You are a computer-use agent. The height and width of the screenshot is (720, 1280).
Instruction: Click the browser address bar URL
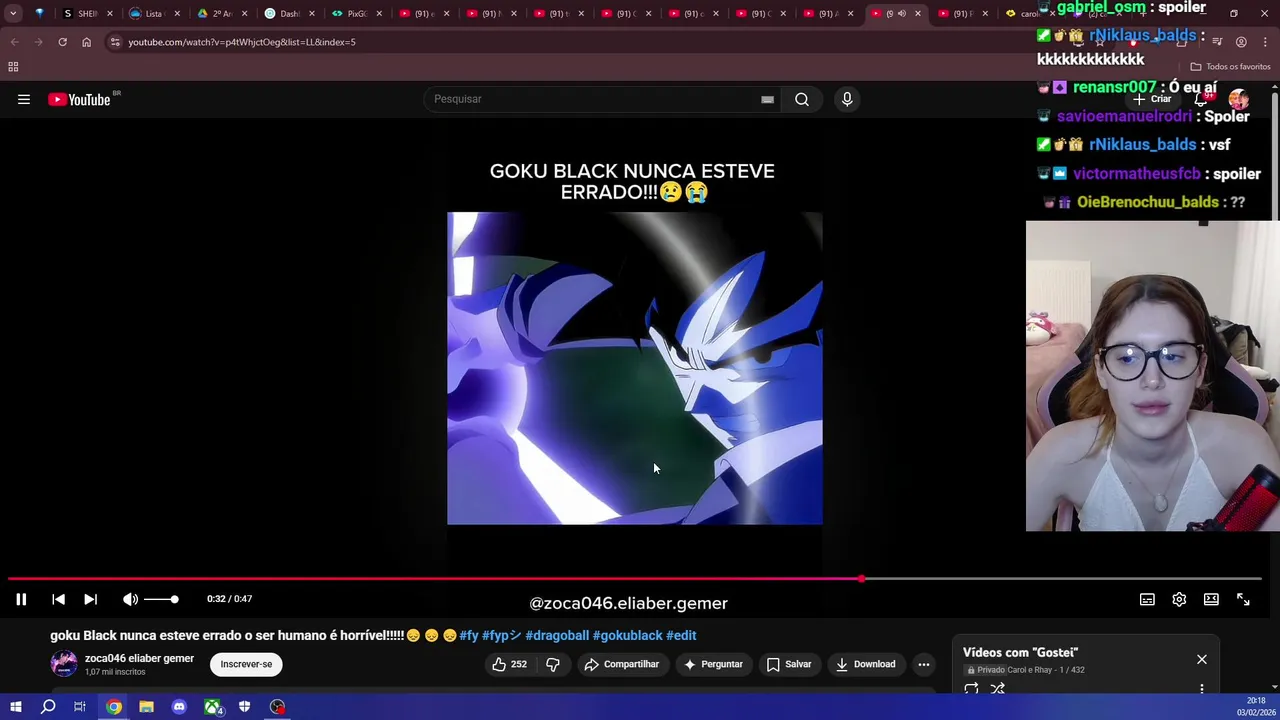click(241, 42)
